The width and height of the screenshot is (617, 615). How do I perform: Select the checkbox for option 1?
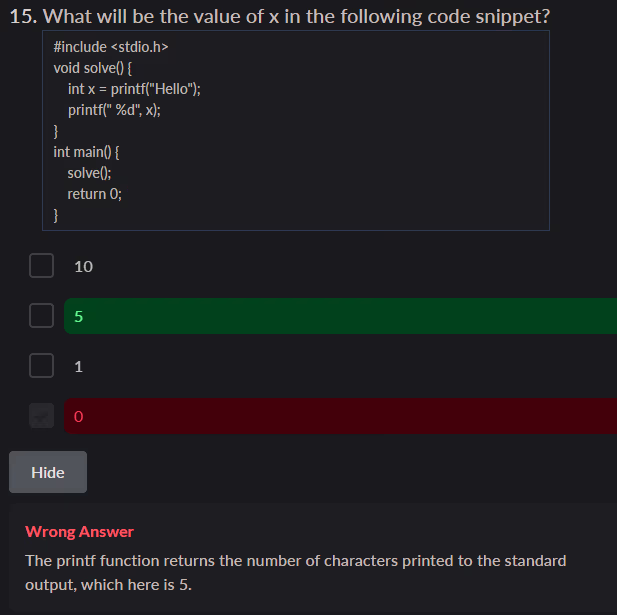[41, 366]
